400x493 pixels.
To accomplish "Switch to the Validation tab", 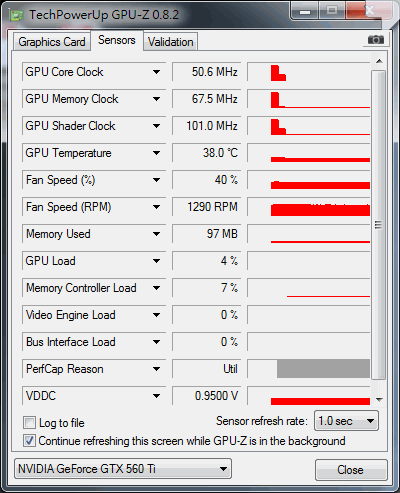I will pos(171,42).
